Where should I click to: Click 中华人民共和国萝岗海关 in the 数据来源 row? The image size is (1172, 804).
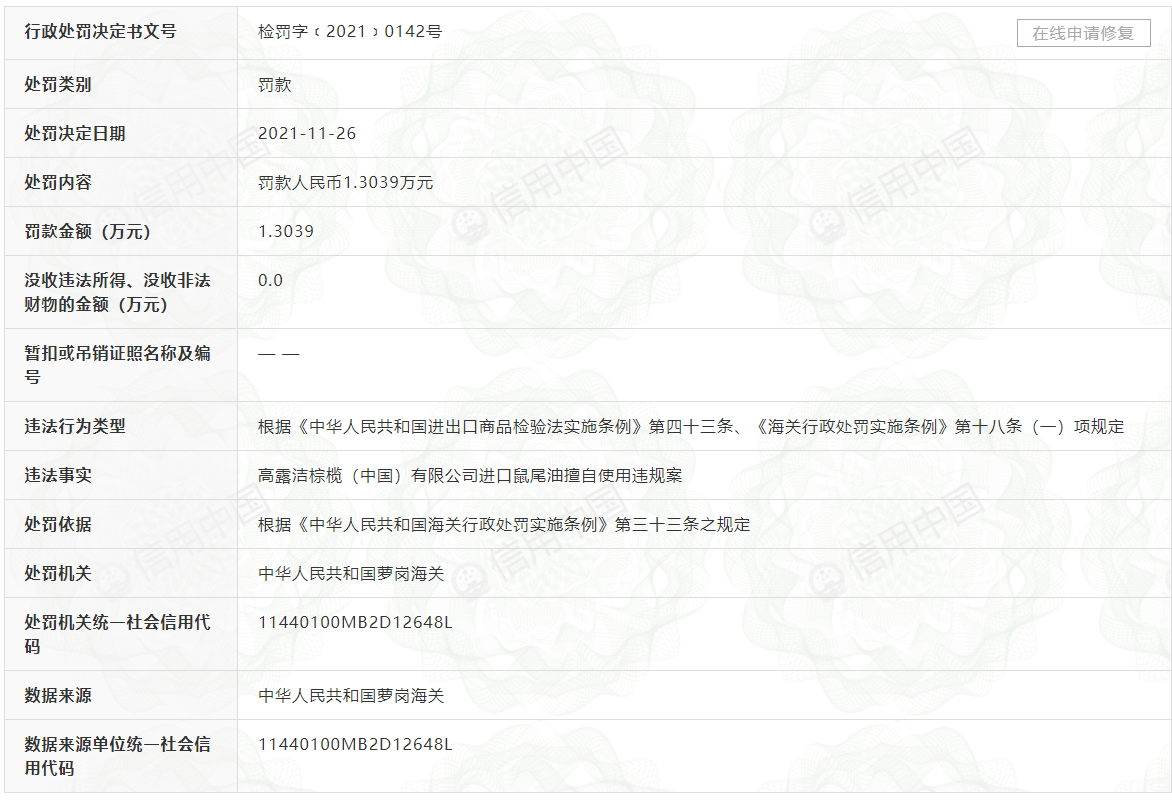coord(351,696)
